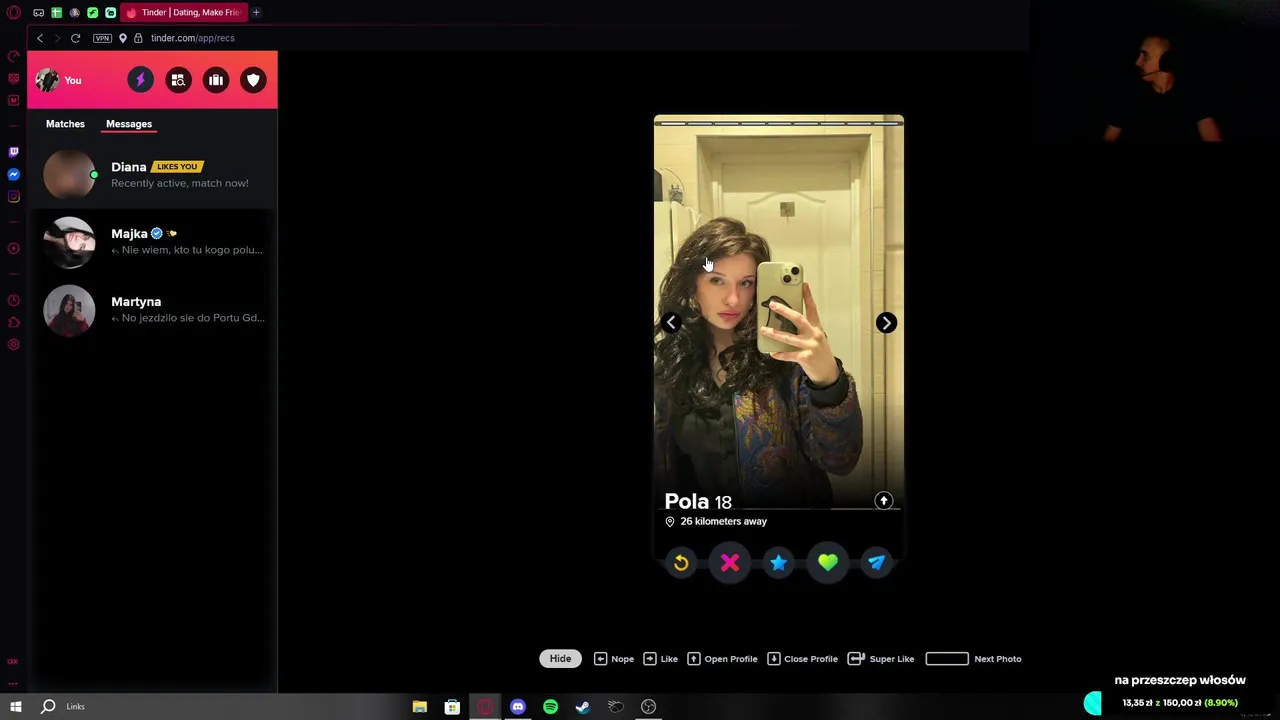This screenshot has width=1280, height=720.
Task: Click the Super Like shortcut label
Action: point(881,659)
